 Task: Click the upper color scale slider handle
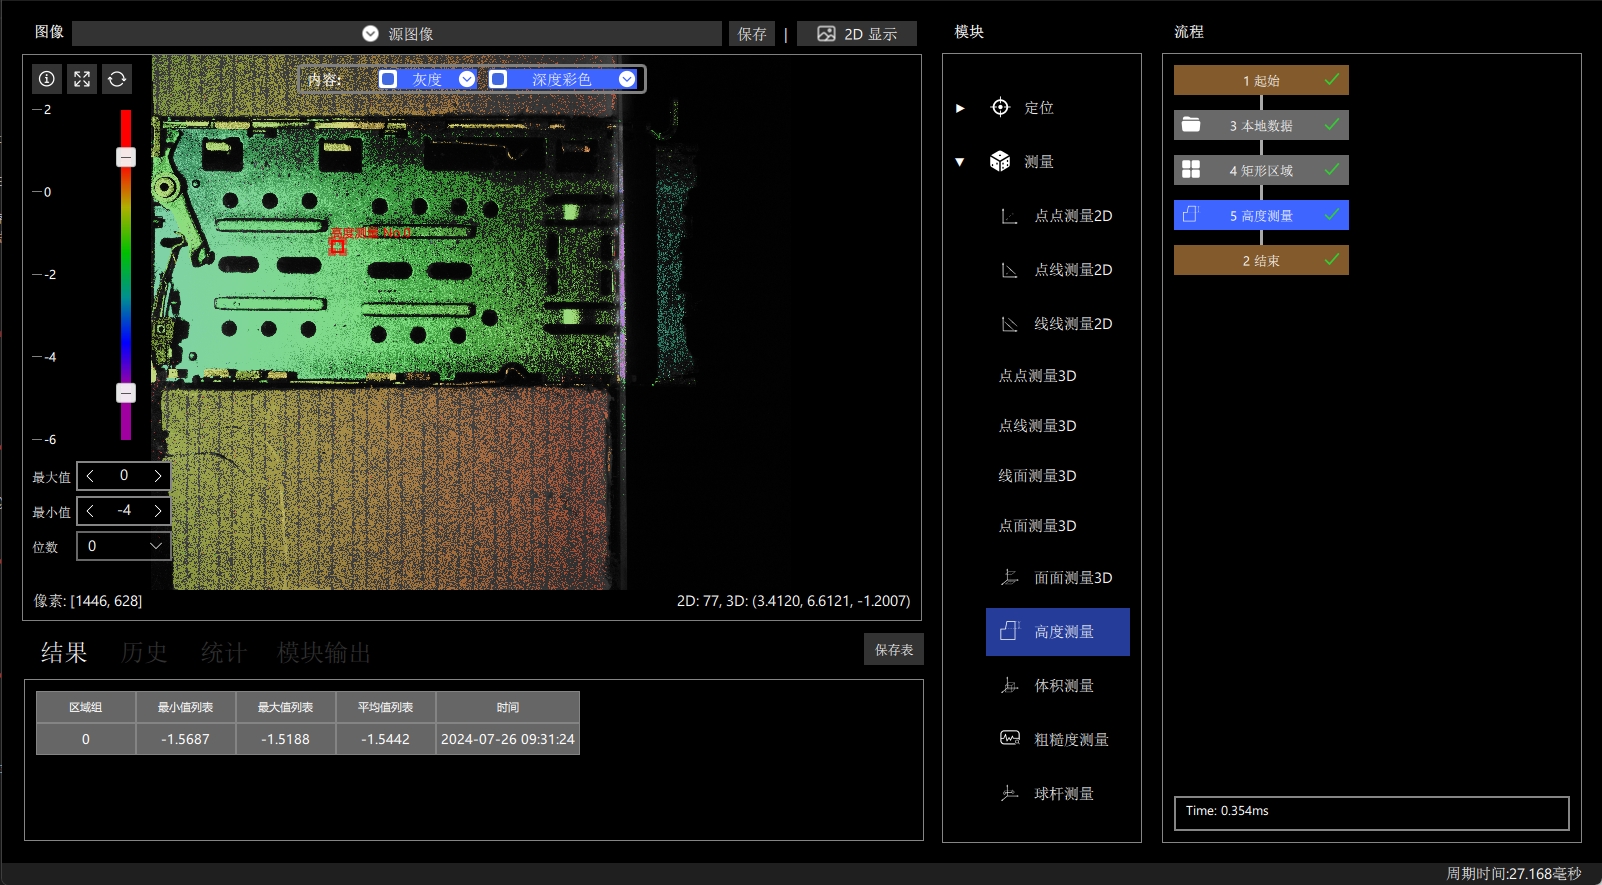click(126, 157)
